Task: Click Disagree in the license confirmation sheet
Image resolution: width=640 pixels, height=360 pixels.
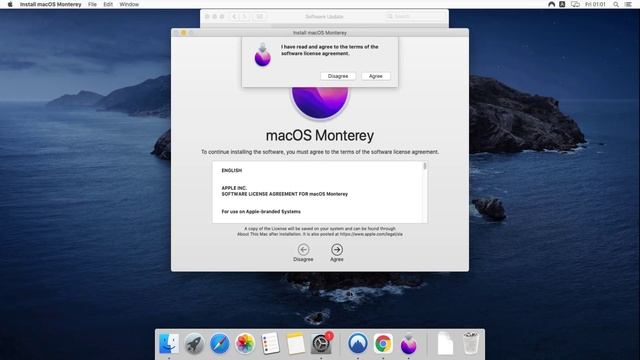Action: pos(338,76)
